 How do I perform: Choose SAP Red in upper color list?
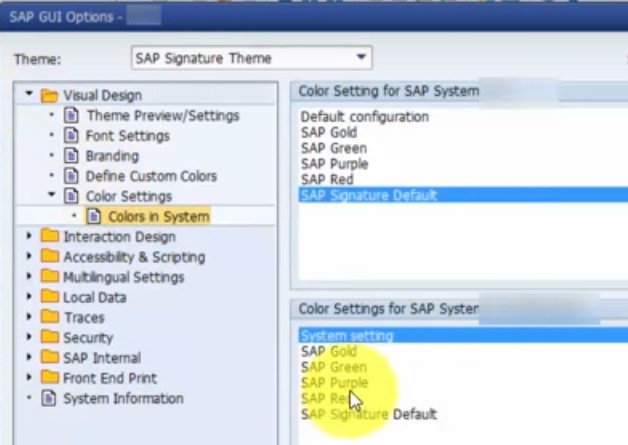pos(327,179)
